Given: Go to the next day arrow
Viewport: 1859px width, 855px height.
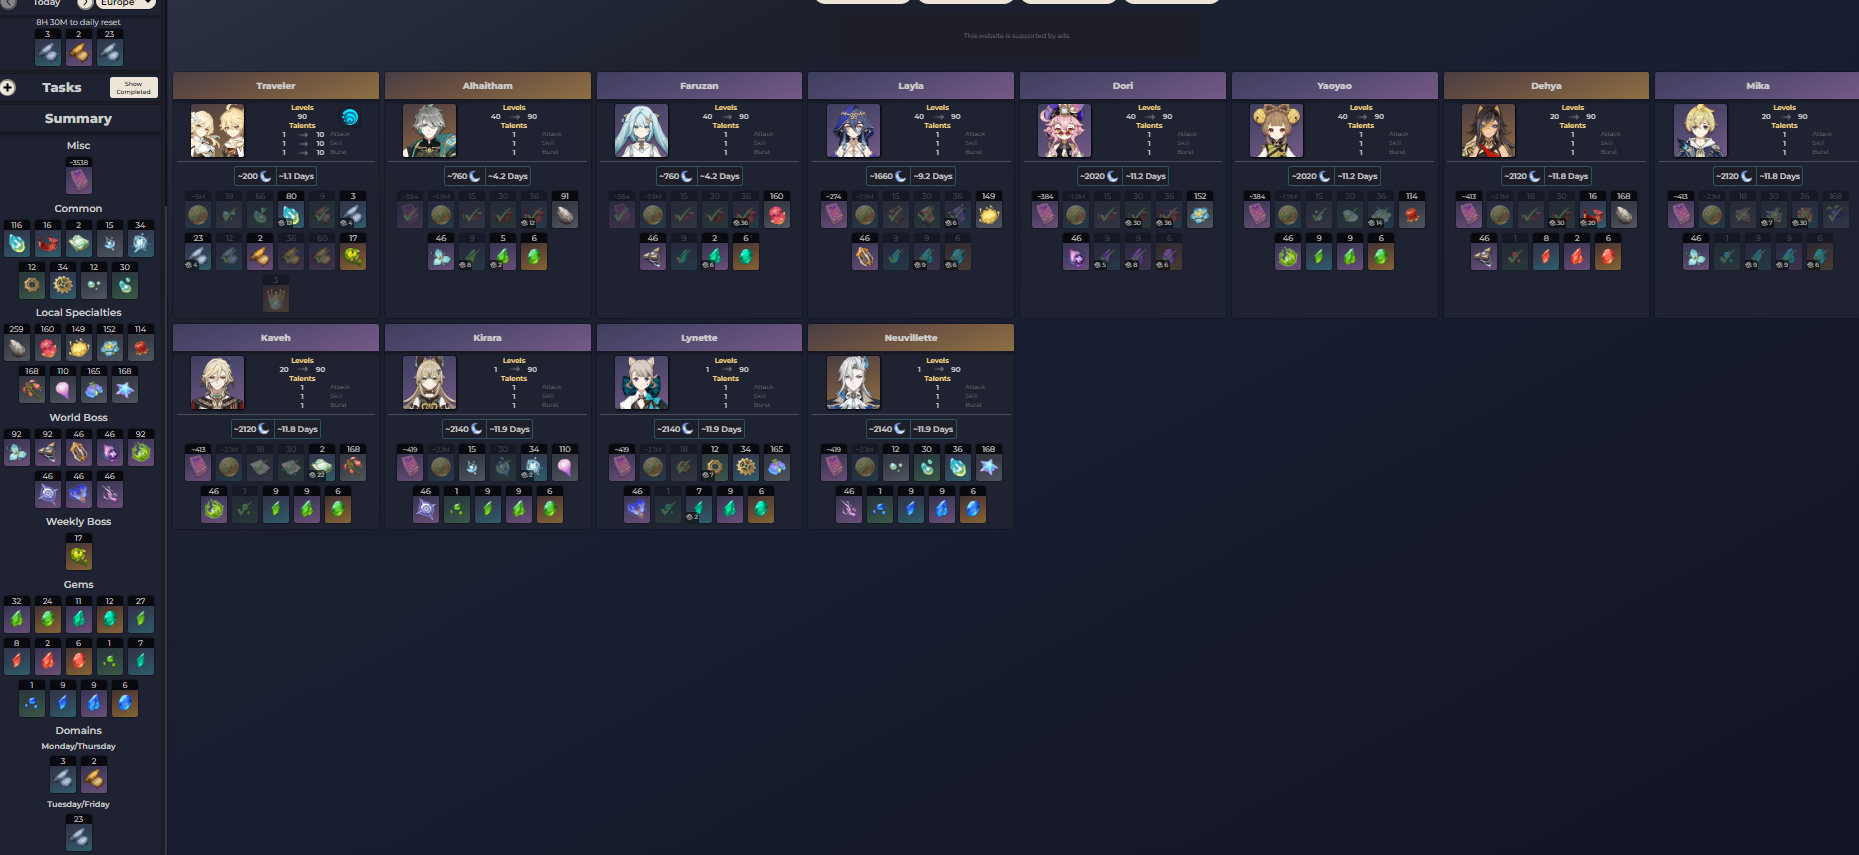Looking at the screenshot, I should 84,3.
